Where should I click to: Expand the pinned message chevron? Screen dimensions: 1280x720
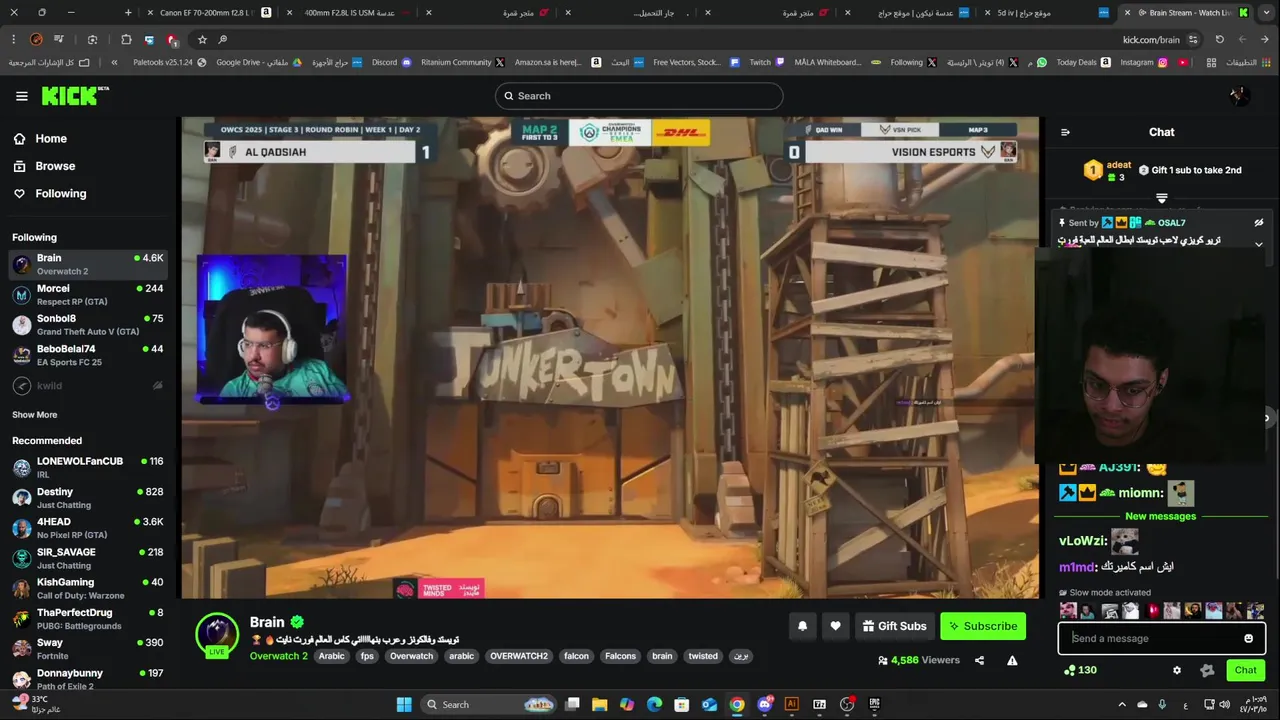pyautogui.click(x=1259, y=244)
